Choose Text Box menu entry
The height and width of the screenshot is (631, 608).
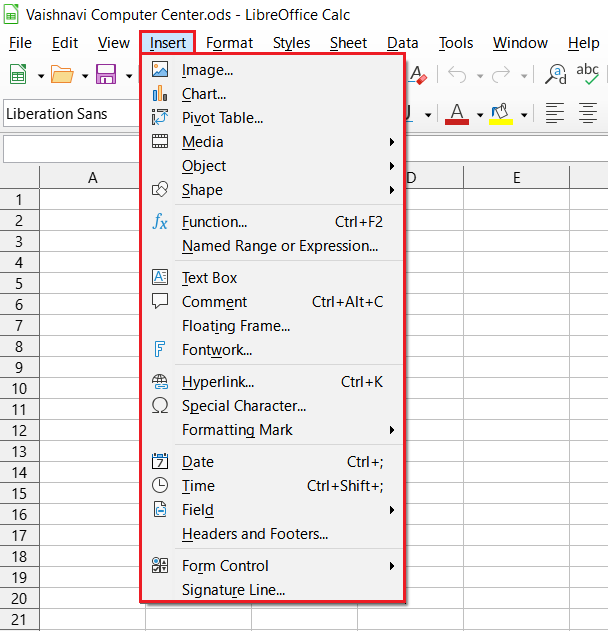click(x=272, y=278)
